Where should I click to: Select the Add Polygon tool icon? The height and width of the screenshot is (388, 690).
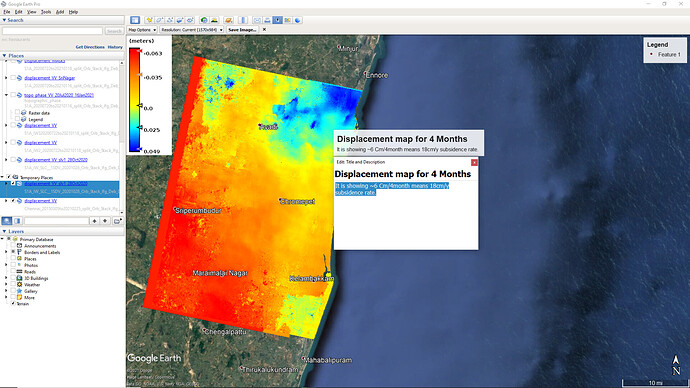[x=159, y=20]
